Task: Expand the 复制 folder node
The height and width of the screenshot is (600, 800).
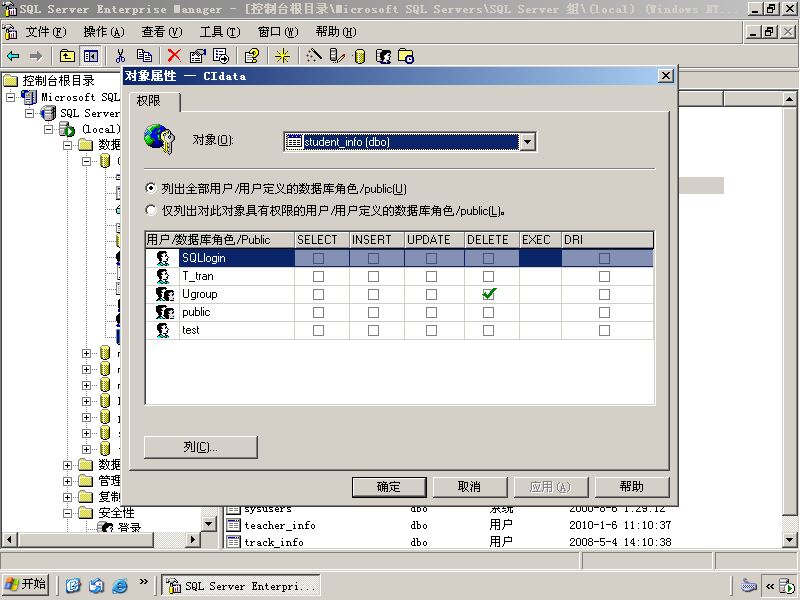Action: point(67,497)
